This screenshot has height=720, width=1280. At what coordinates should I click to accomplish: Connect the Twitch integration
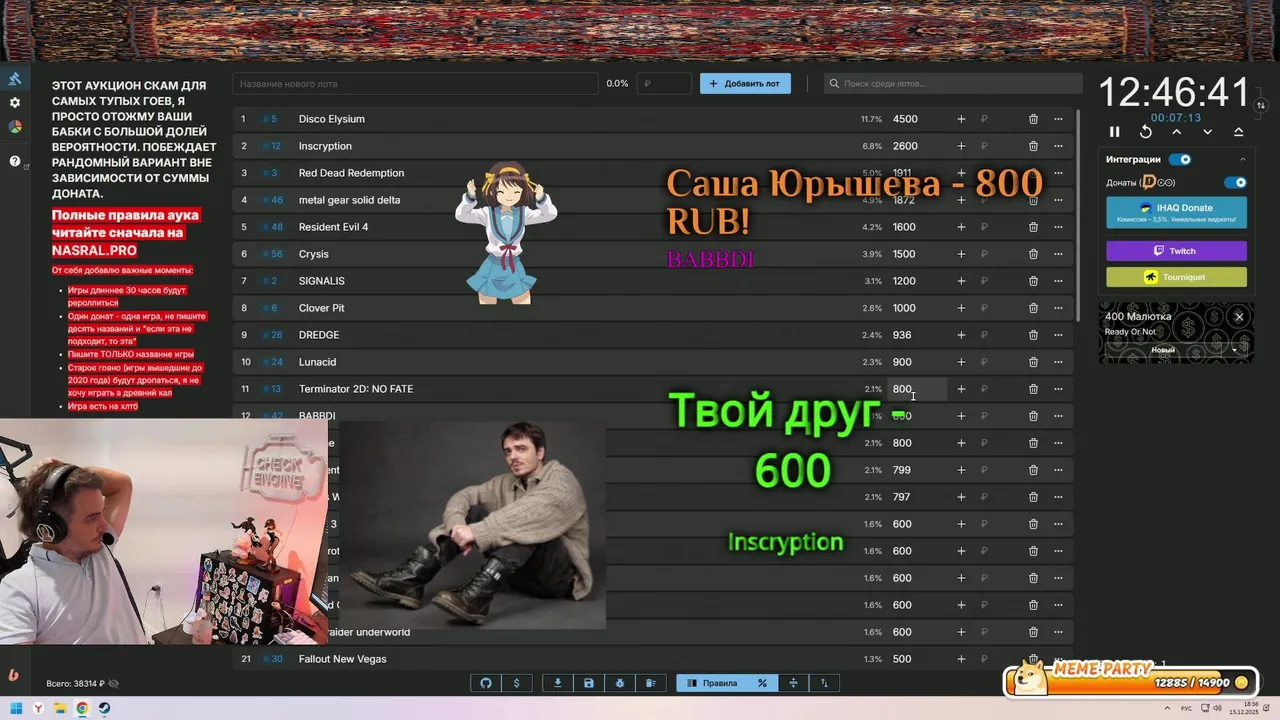pos(1176,251)
